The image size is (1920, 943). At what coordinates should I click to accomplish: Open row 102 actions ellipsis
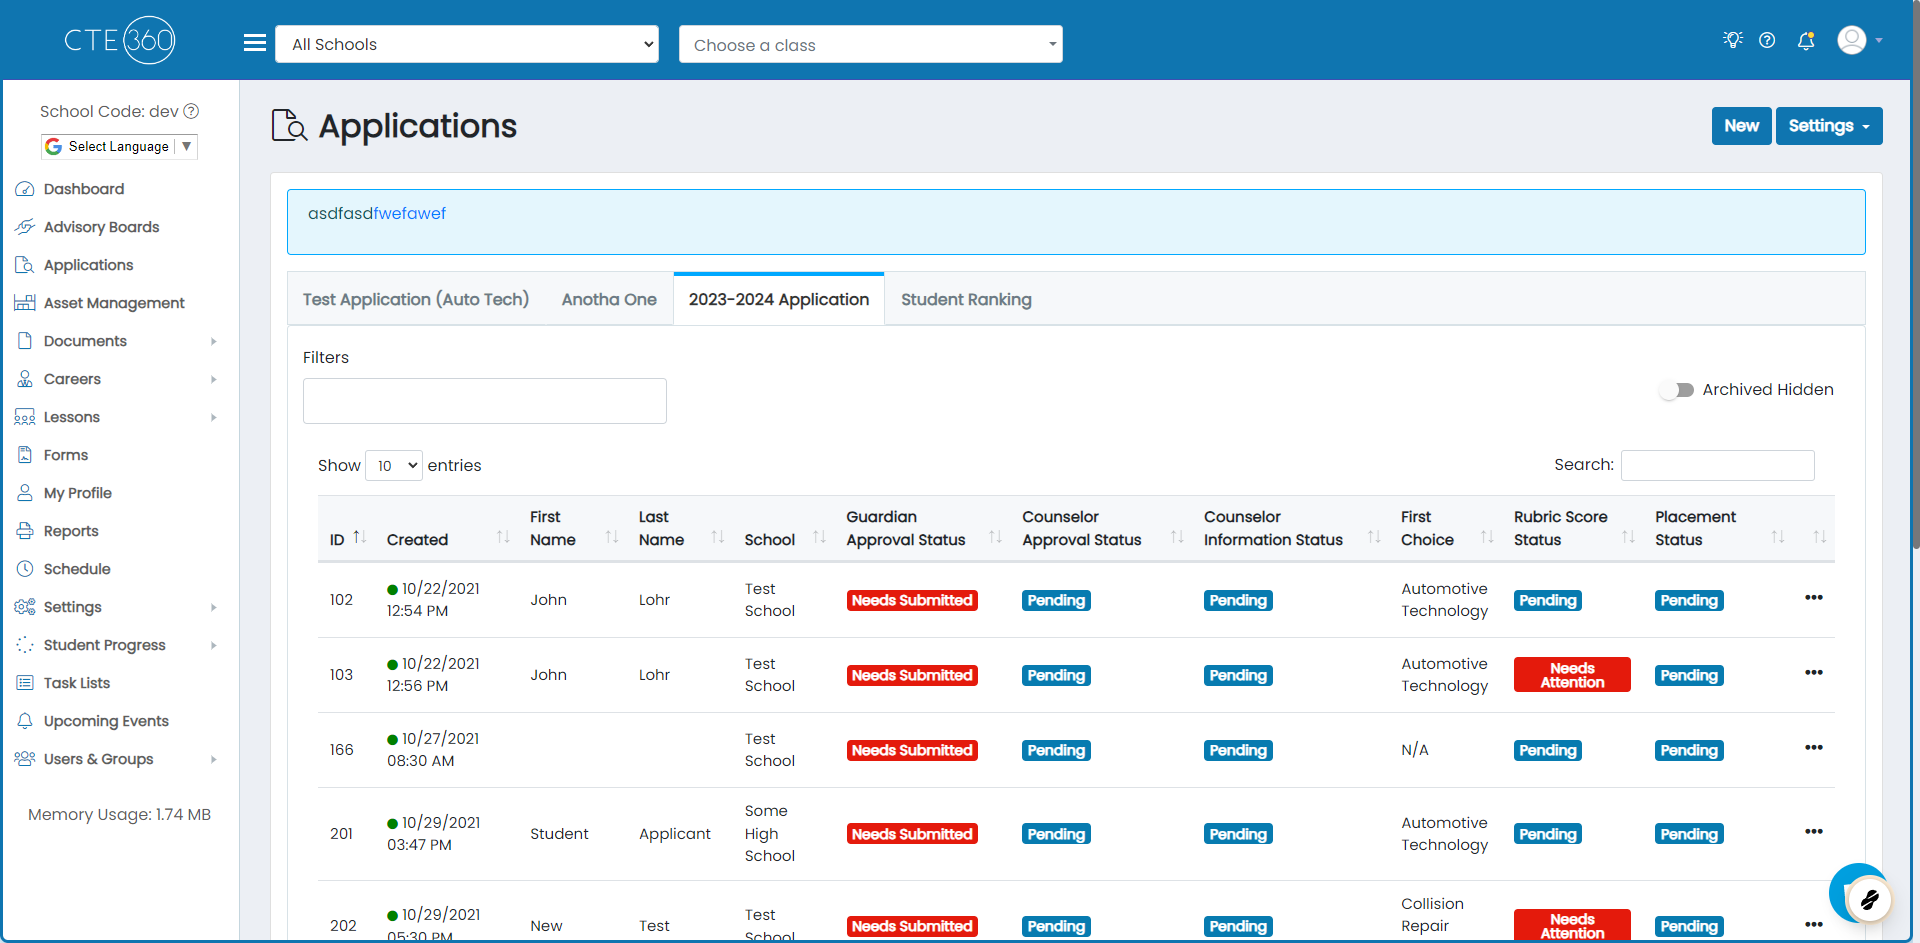(x=1814, y=598)
